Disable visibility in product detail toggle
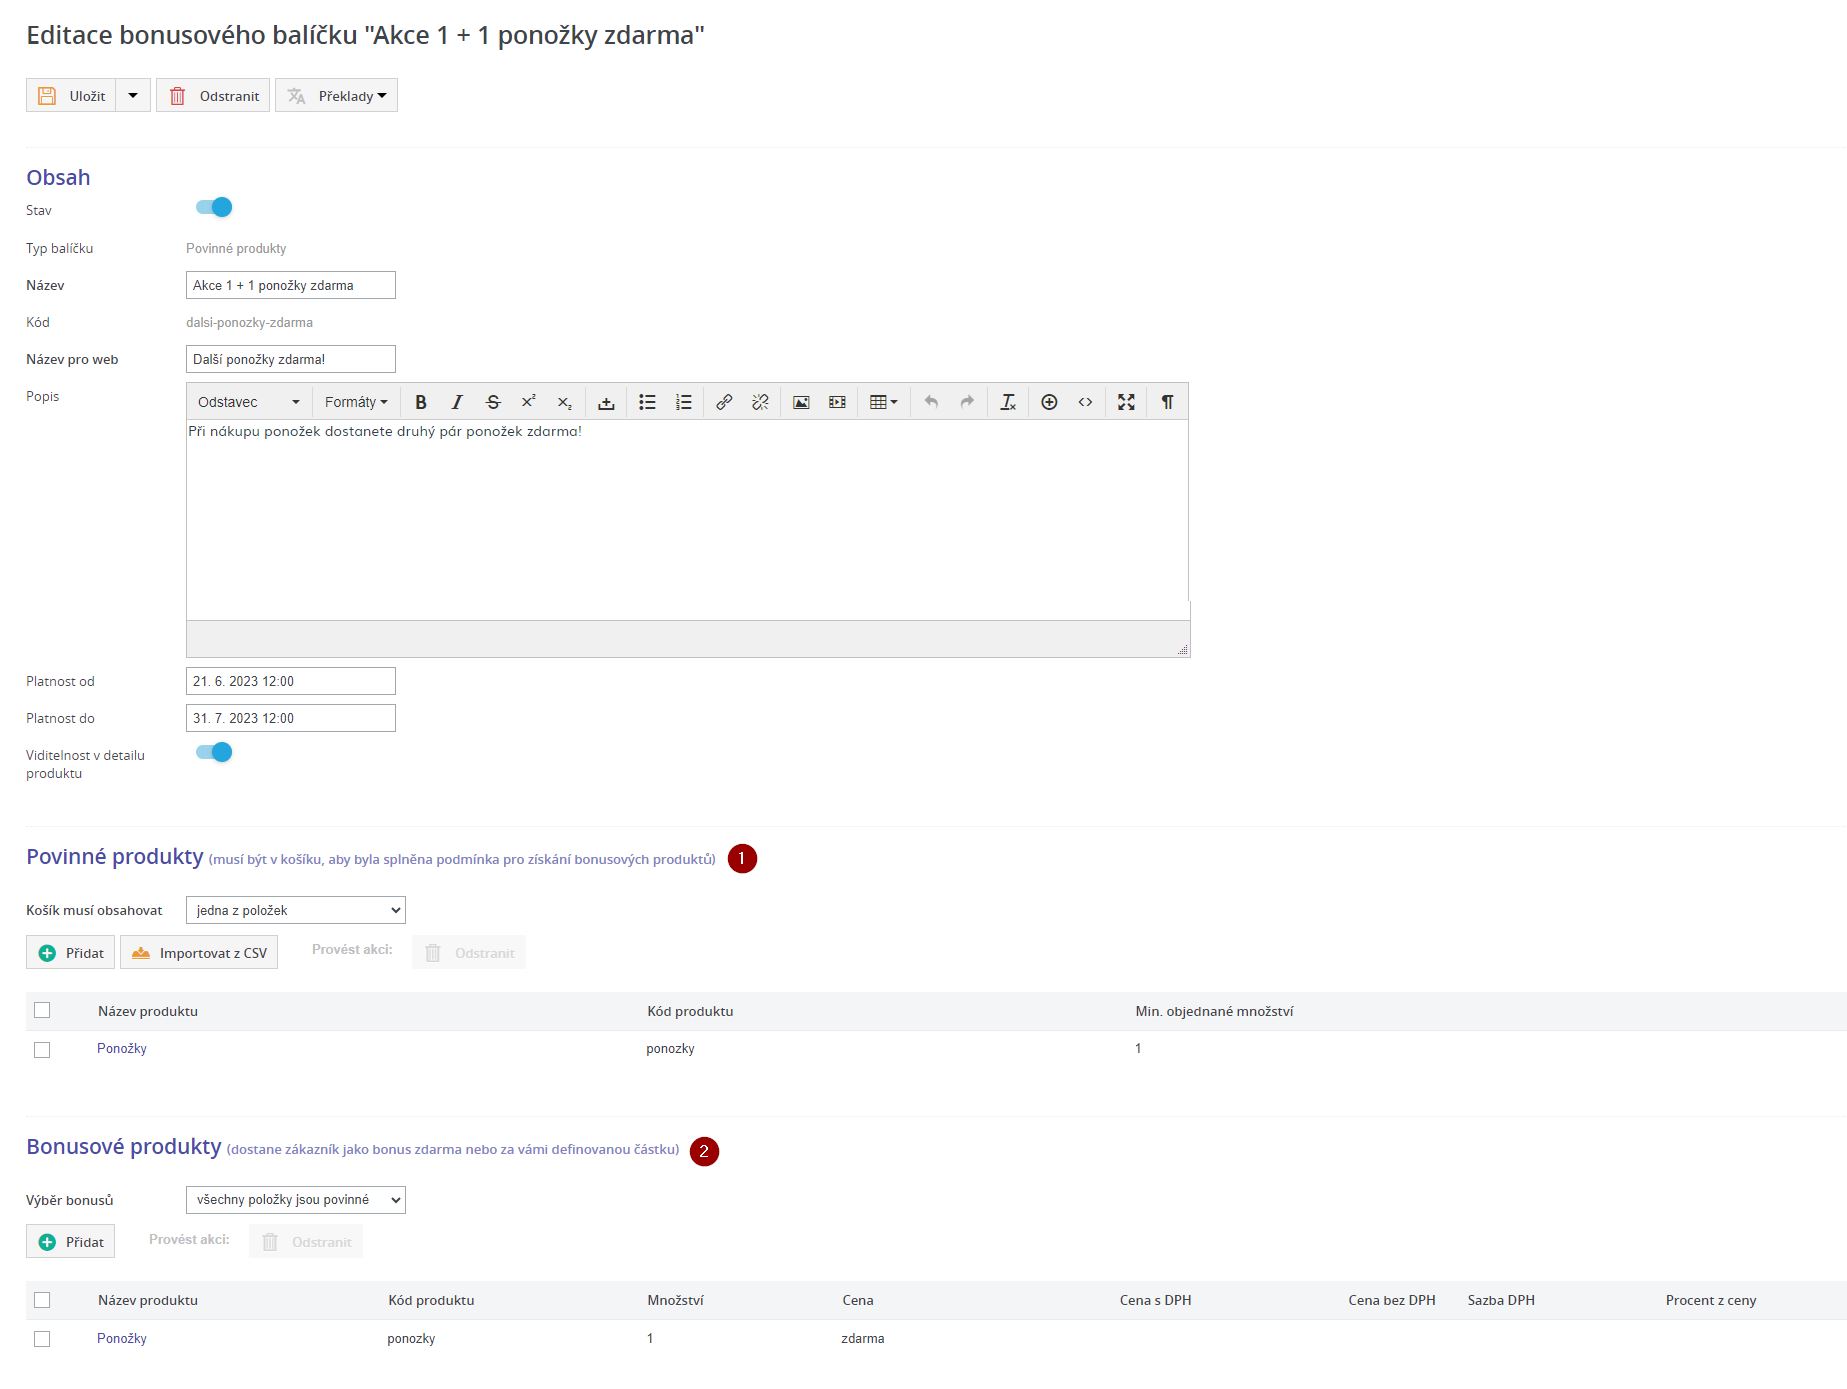 coord(214,752)
